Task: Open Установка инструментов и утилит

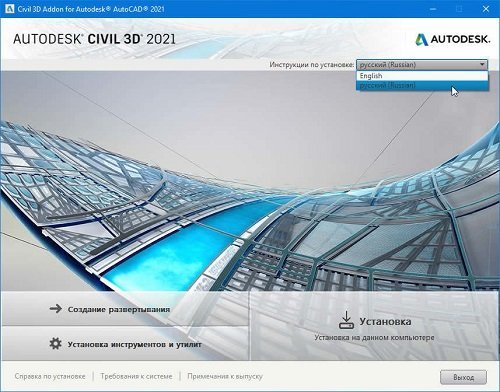Action: [x=125, y=344]
